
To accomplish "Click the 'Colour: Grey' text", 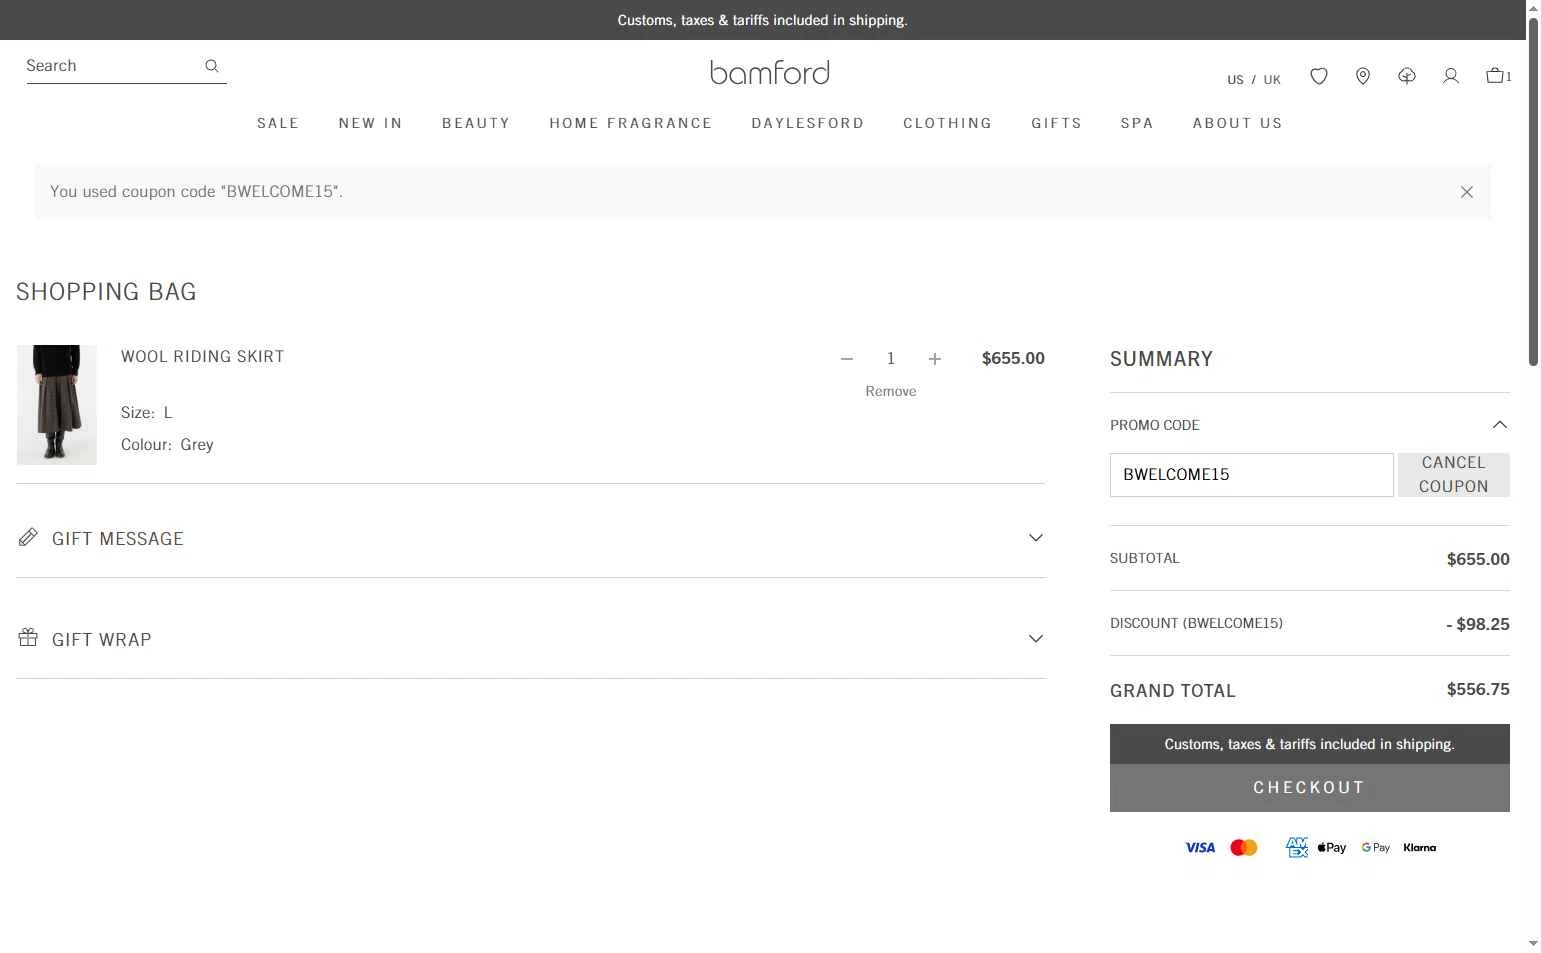I will pyautogui.click(x=167, y=445).
